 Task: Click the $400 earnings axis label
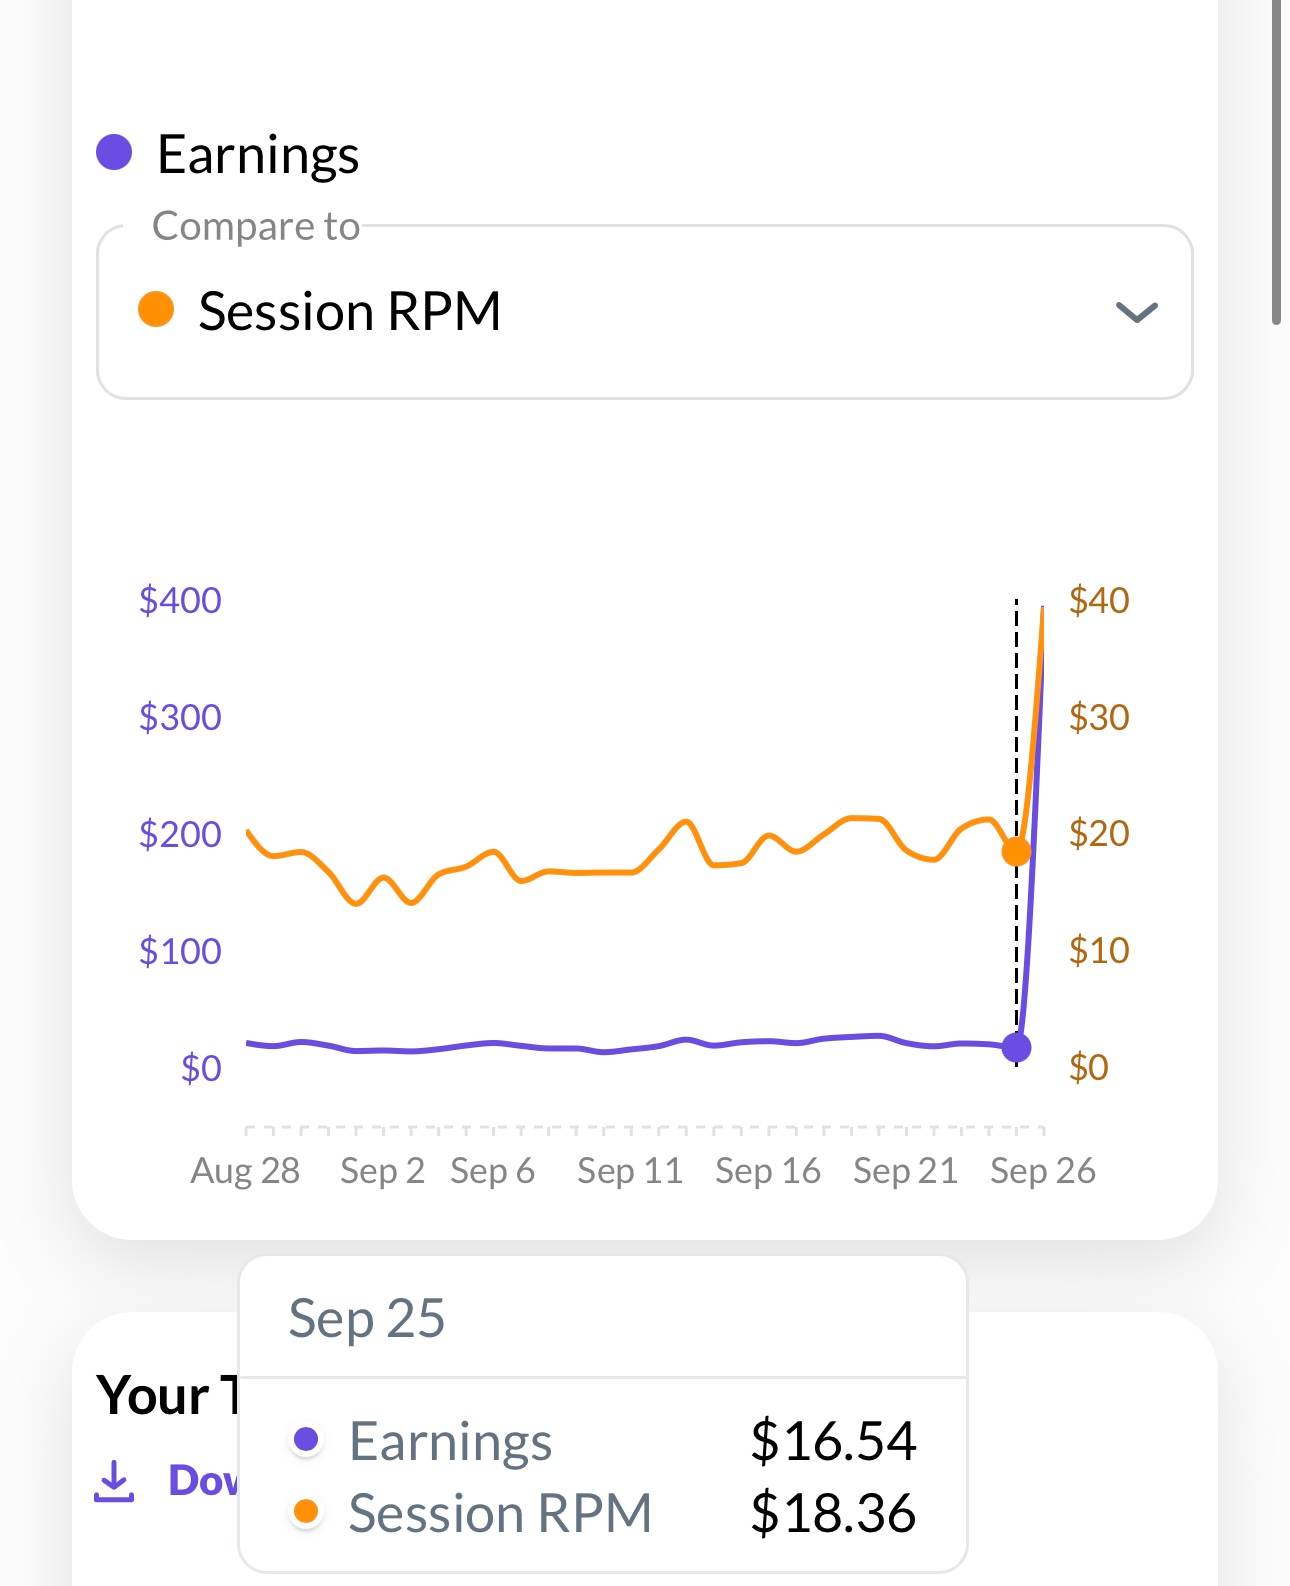click(x=180, y=600)
